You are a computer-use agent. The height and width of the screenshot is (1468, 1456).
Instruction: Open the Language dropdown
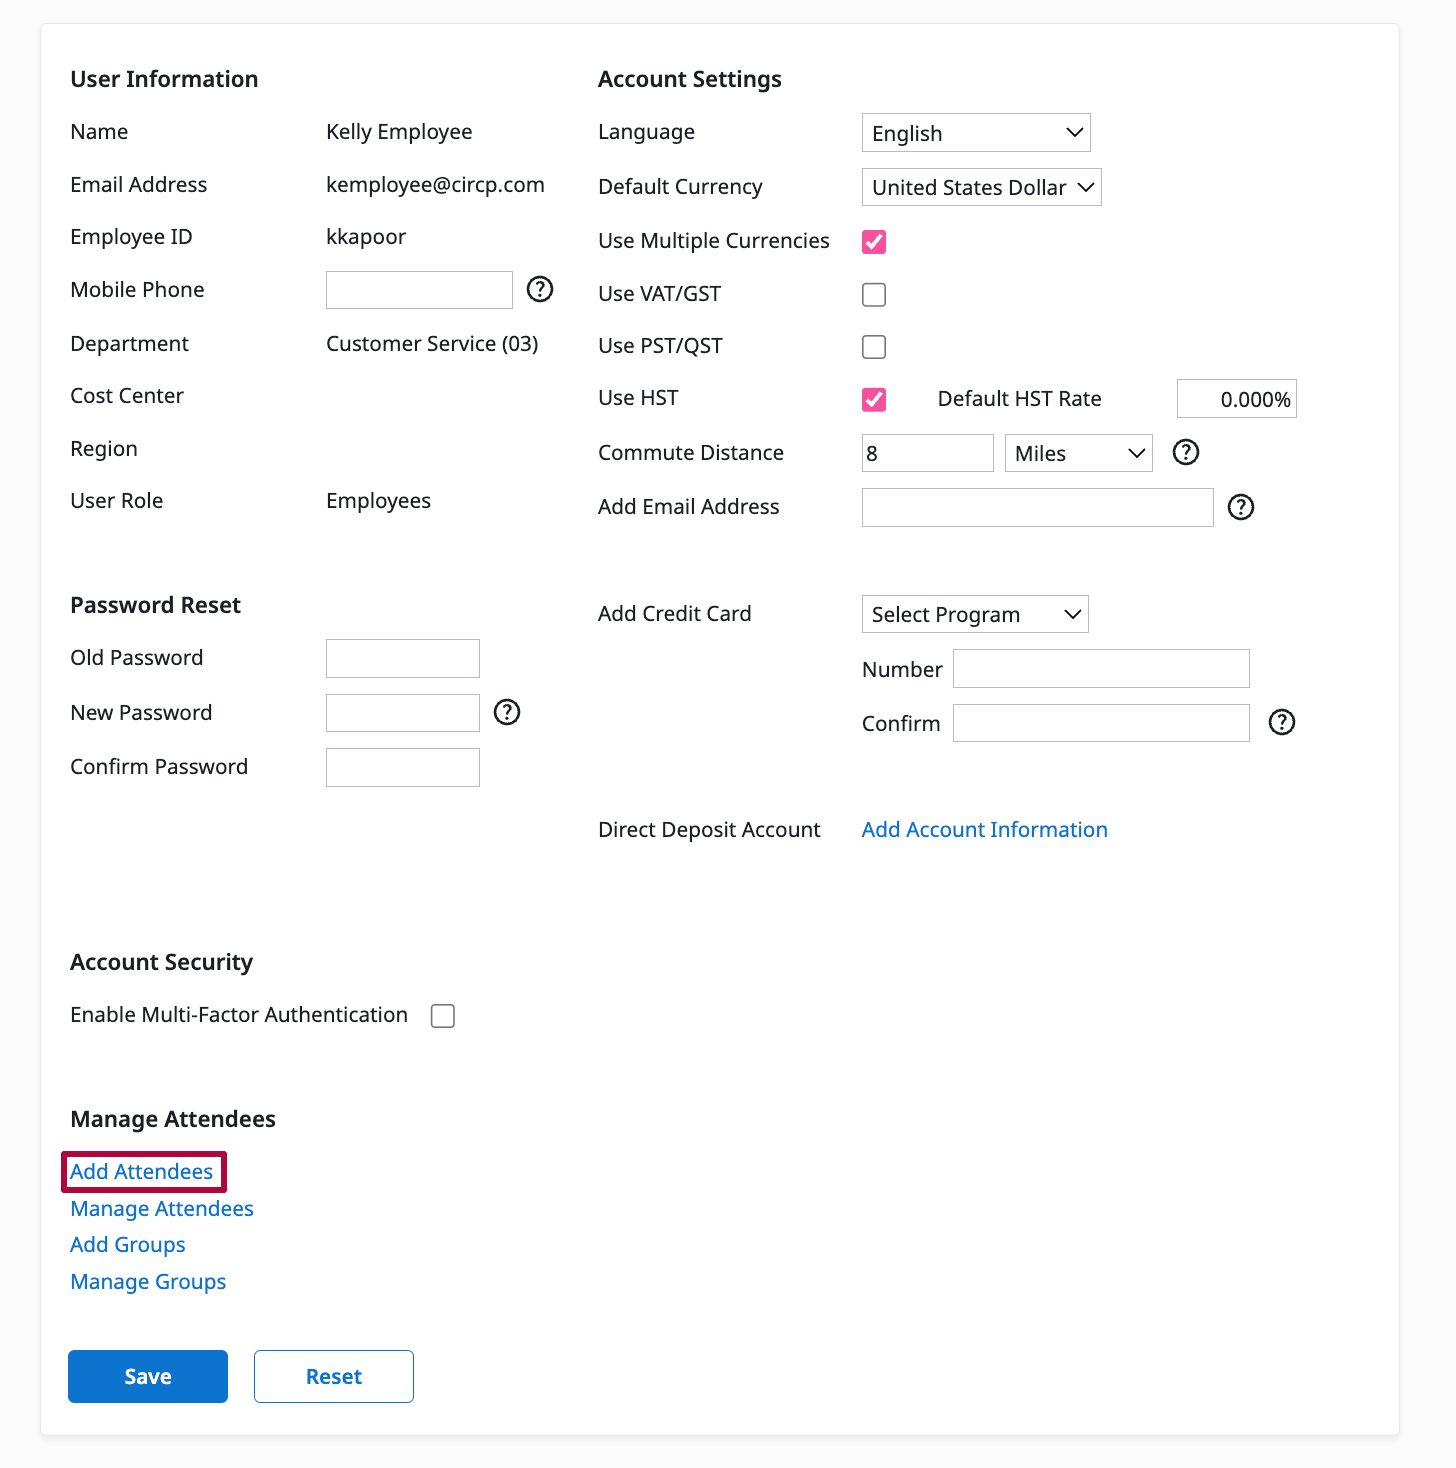(x=975, y=133)
